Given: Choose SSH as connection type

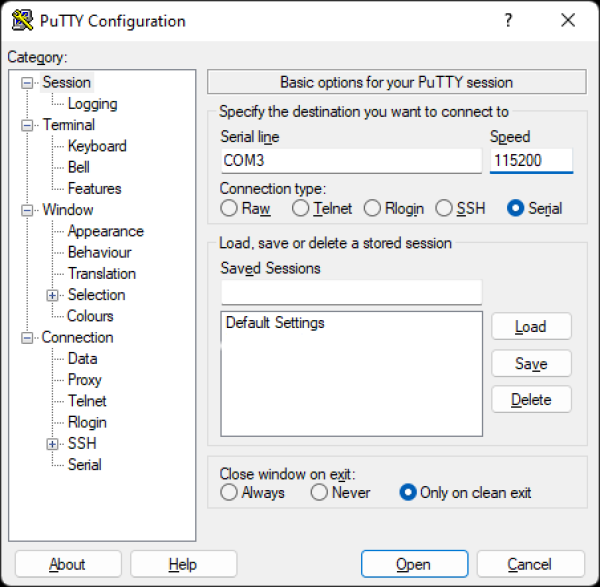Looking at the screenshot, I should 444,208.
